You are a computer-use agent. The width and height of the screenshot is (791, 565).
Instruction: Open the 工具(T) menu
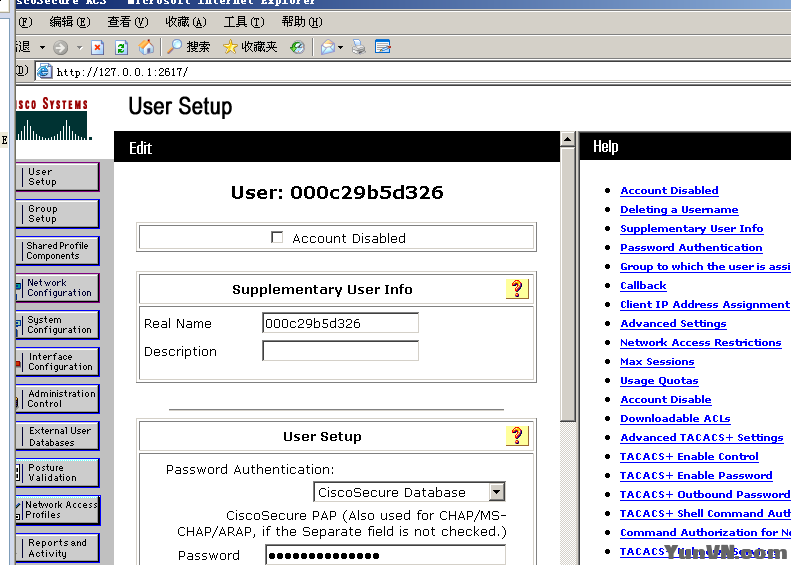pyautogui.click(x=244, y=22)
